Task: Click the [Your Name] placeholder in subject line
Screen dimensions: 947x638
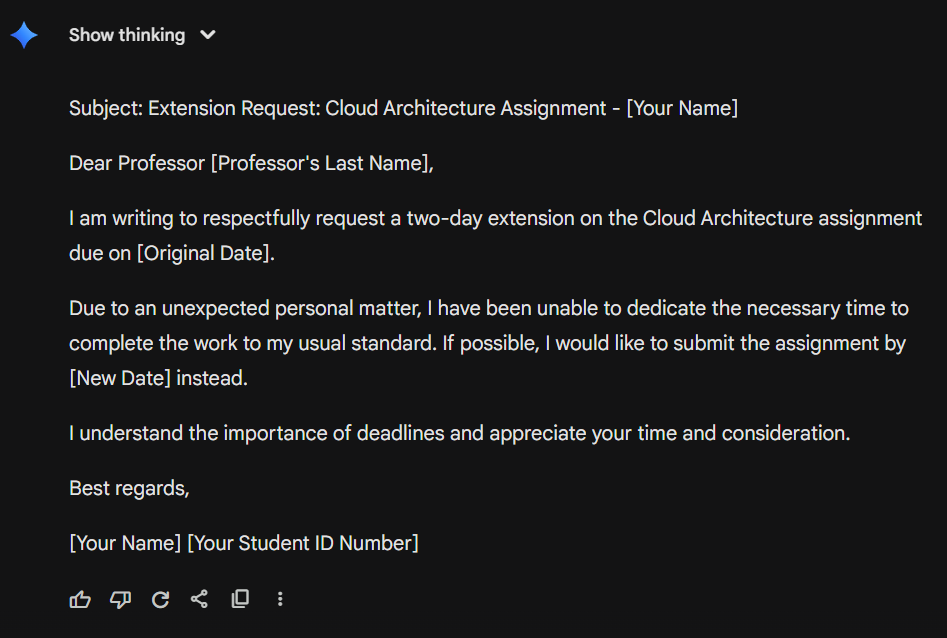Action: (682, 108)
